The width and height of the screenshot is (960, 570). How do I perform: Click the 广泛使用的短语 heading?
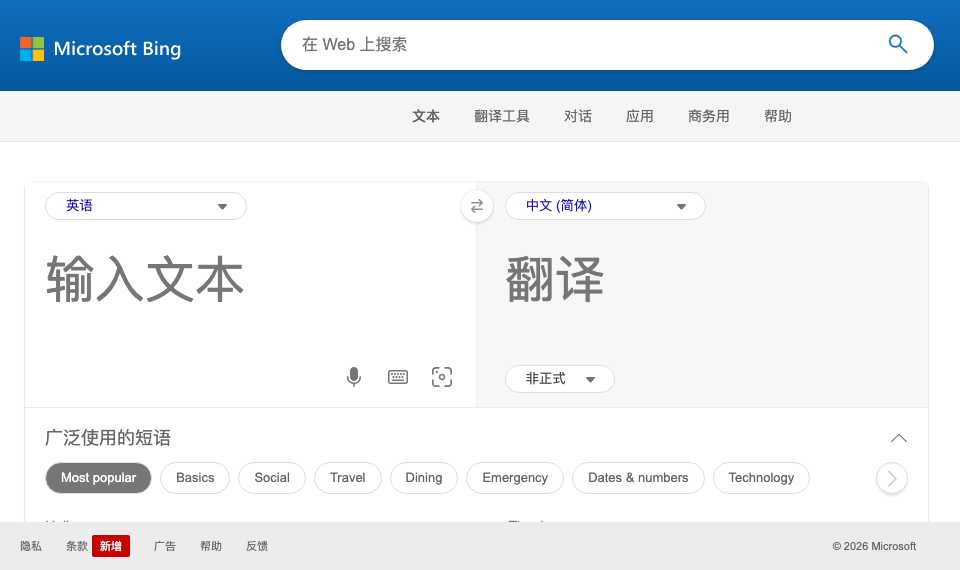click(x=108, y=438)
